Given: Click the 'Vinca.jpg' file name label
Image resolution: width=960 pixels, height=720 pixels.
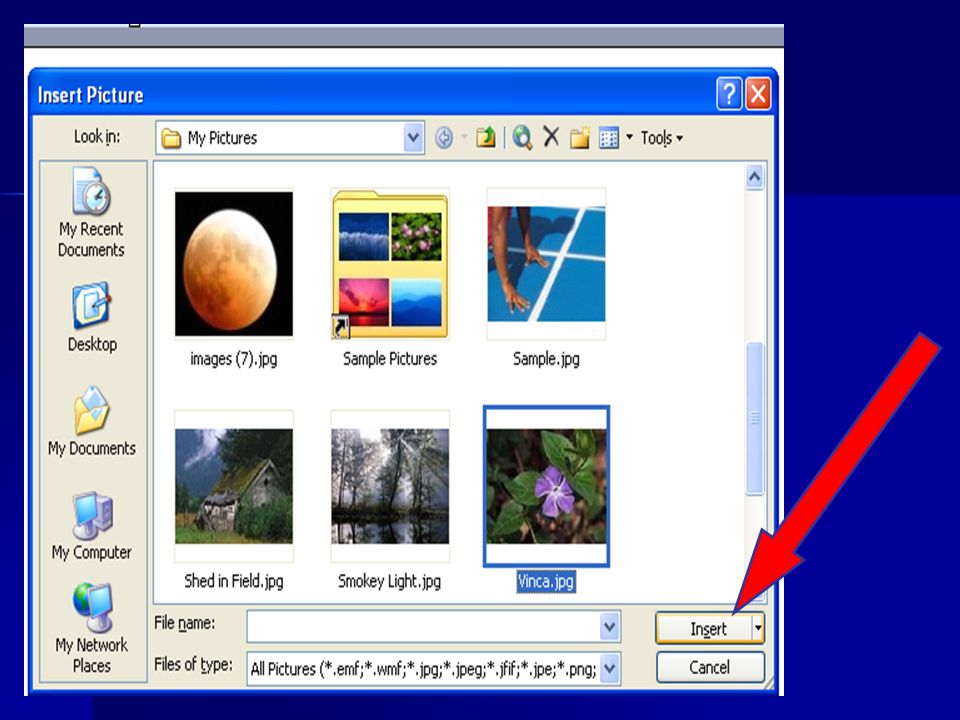Looking at the screenshot, I should [x=546, y=581].
